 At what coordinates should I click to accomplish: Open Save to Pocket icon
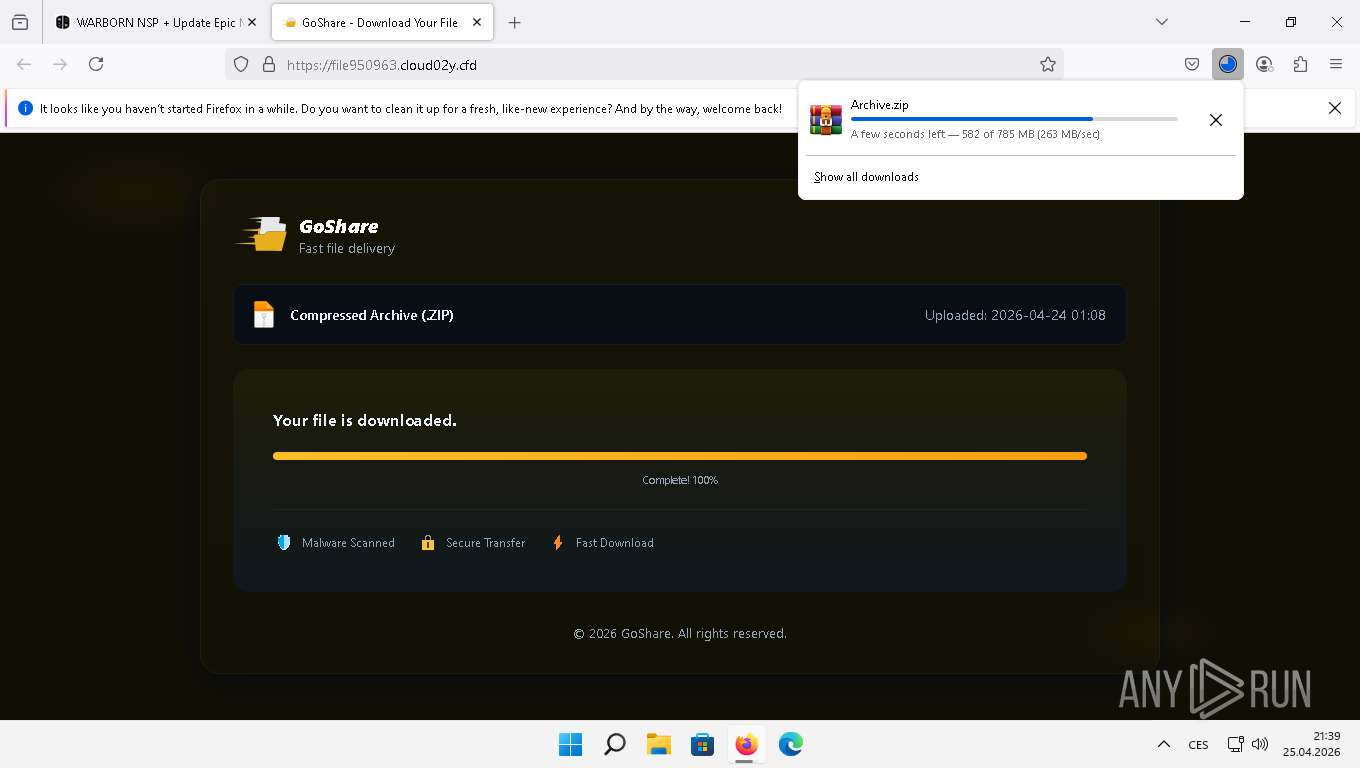(1192, 64)
